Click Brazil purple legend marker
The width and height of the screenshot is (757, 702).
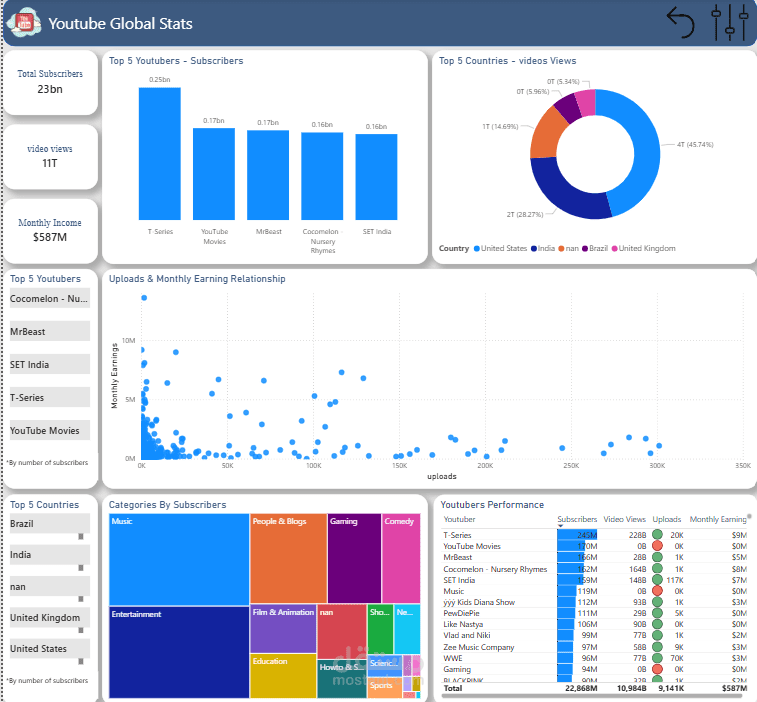point(585,248)
